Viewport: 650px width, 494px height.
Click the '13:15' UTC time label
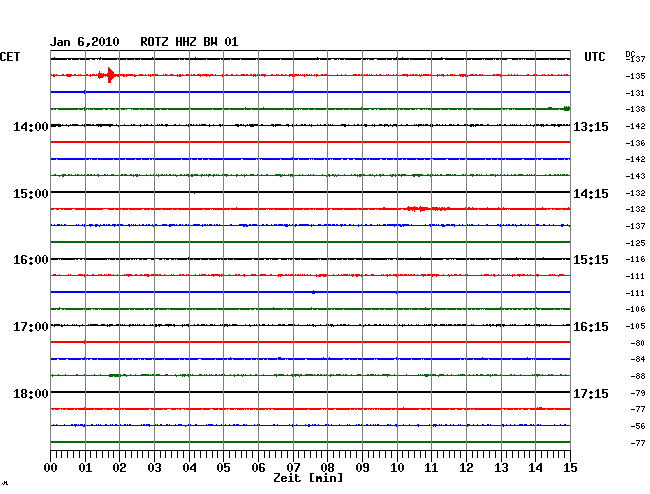591,126
